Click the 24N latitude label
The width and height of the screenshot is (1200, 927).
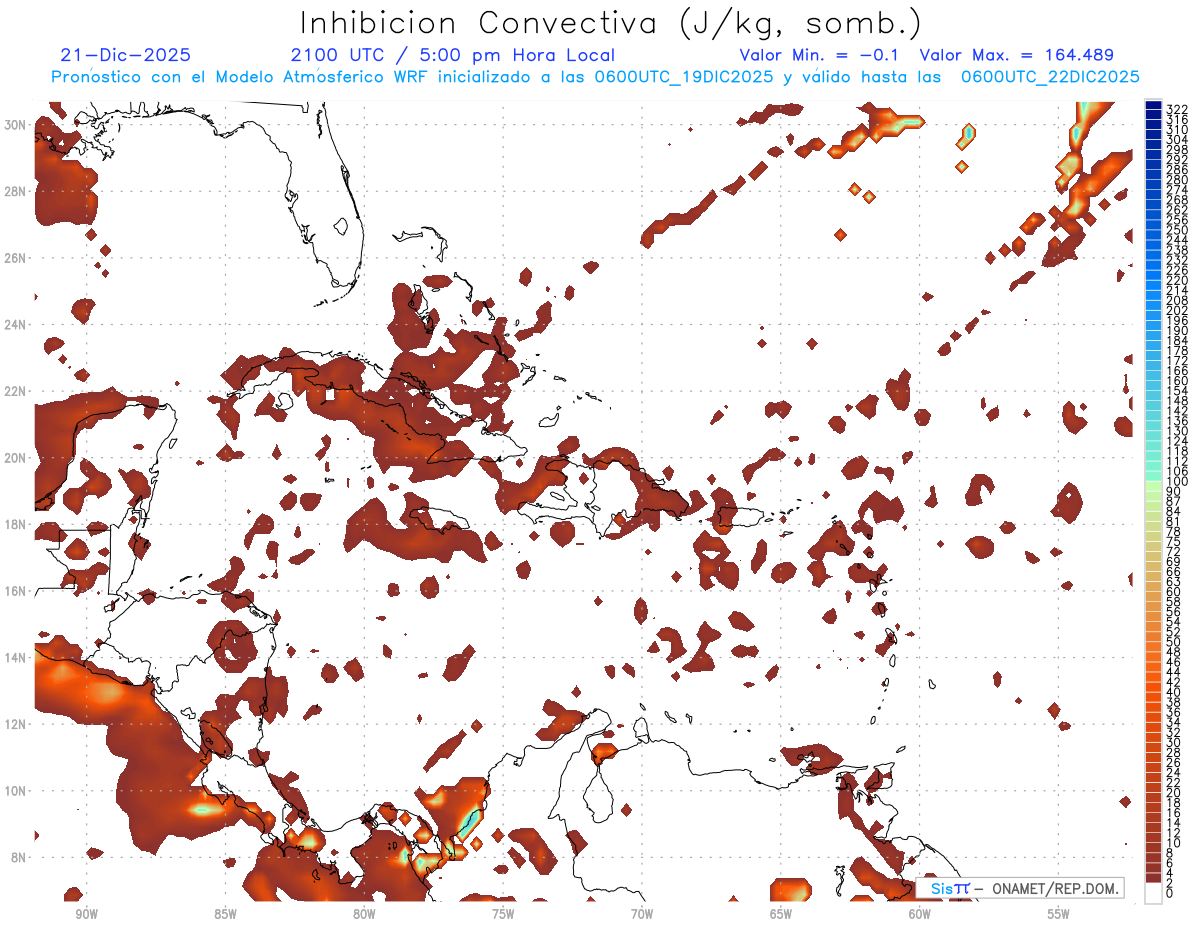[14, 325]
